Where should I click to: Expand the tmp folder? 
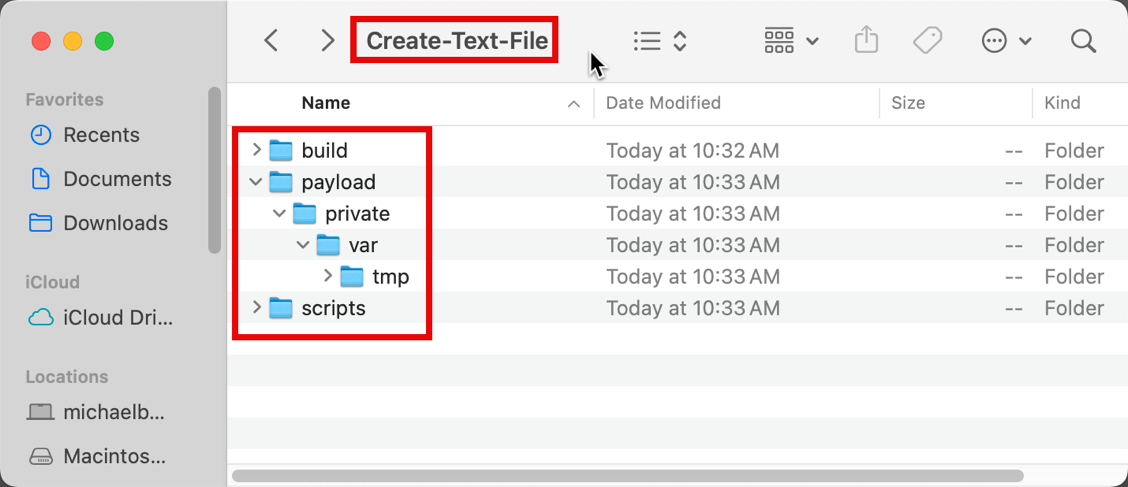click(x=328, y=276)
